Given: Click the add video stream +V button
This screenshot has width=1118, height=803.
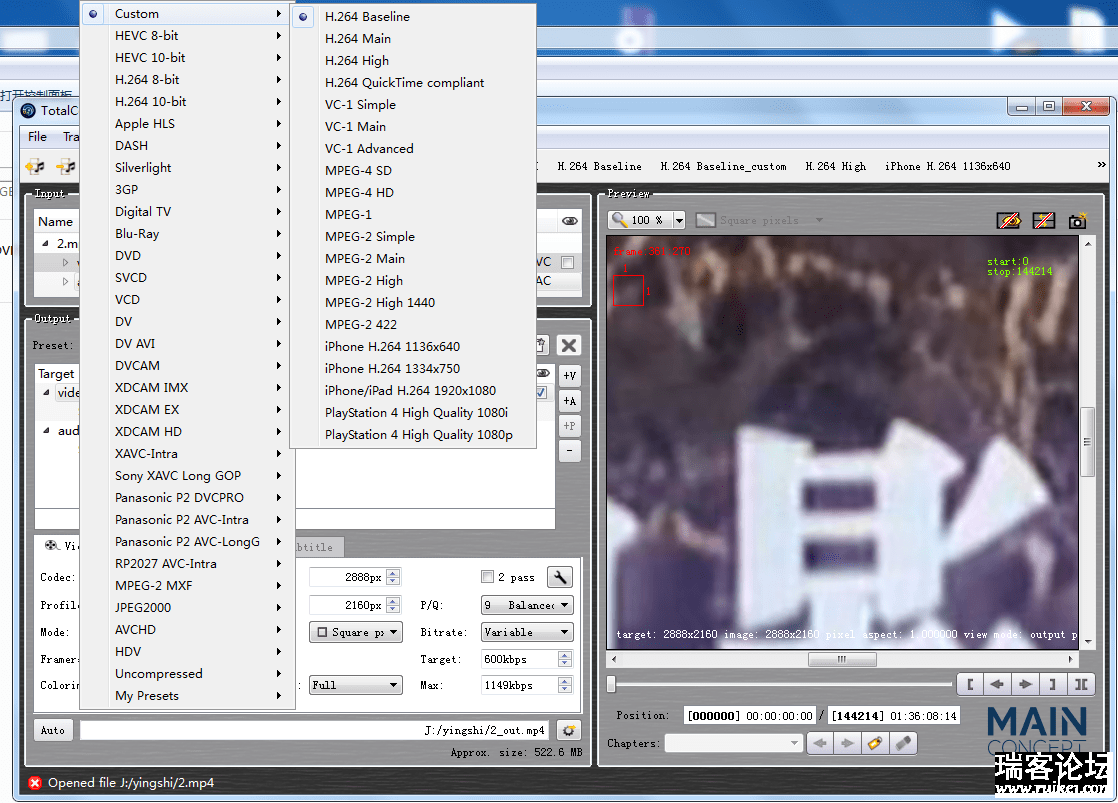Looking at the screenshot, I should coord(569,376).
